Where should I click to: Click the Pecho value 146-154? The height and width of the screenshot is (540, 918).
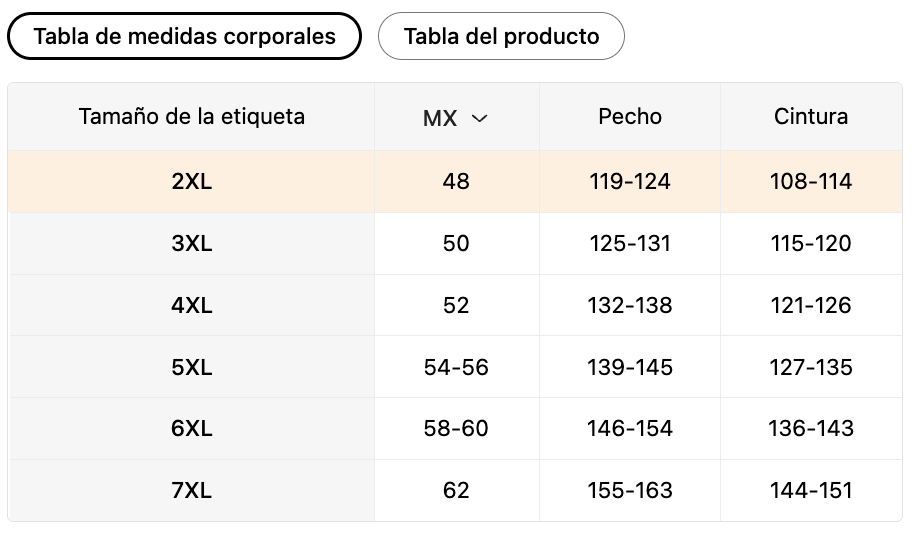(630, 429)
